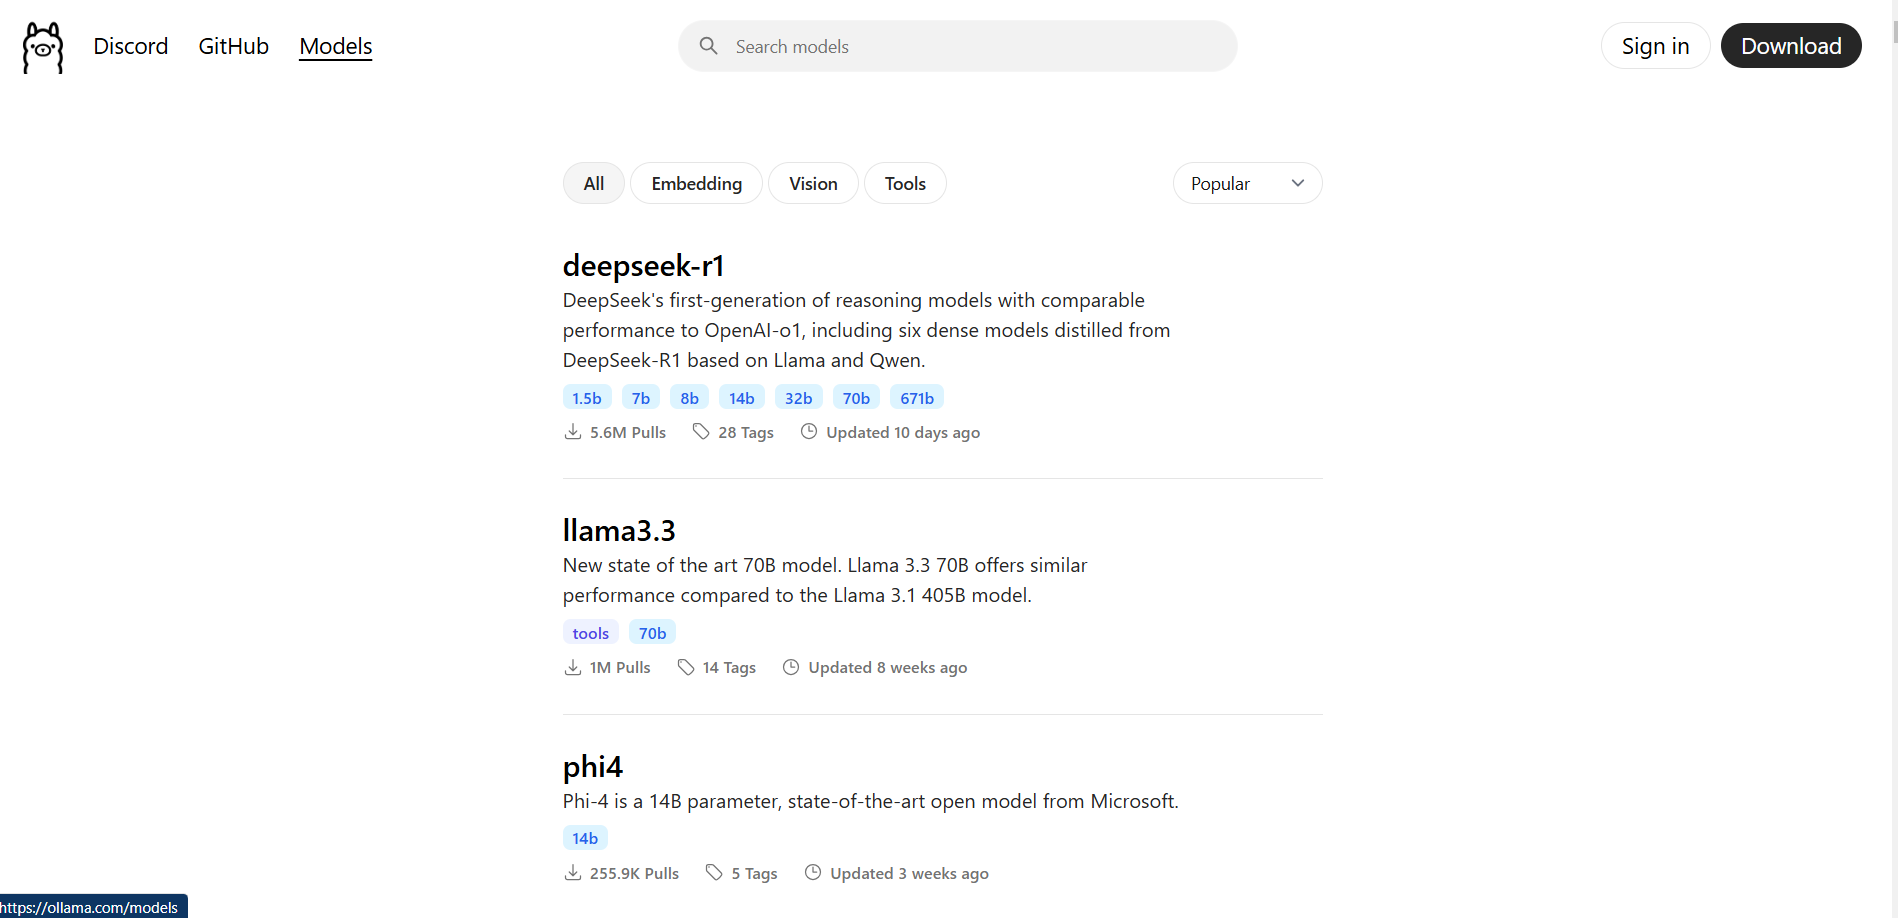Click the Sign in button

[x=1655, y=46]
